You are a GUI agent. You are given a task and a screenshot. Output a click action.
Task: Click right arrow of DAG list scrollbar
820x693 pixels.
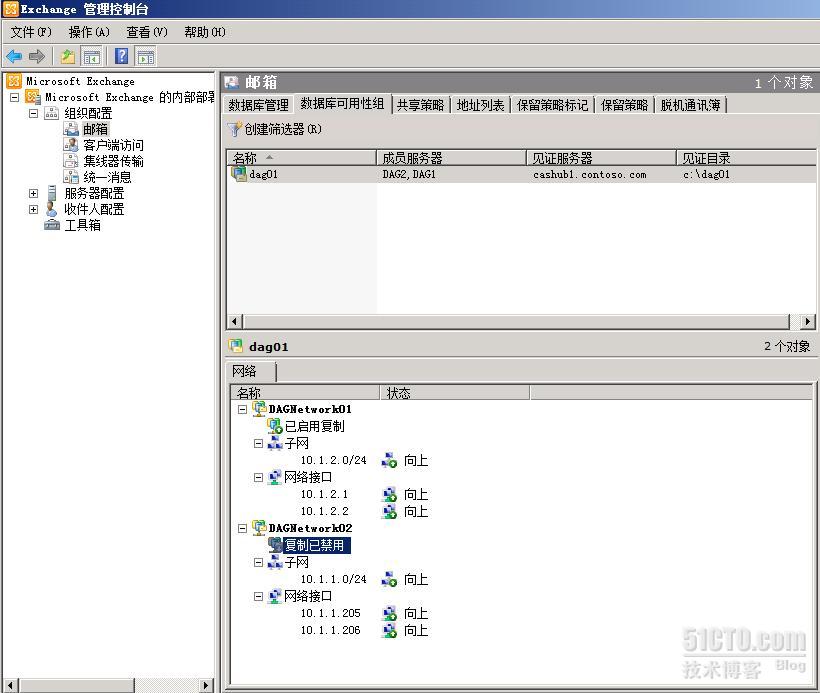808,321
